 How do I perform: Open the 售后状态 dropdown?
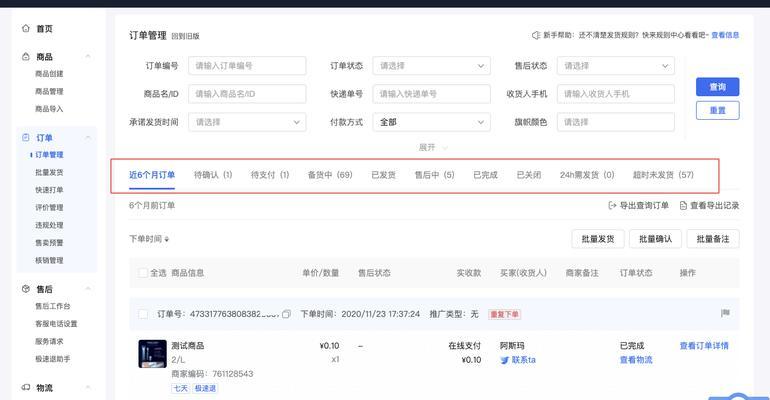click(615, 66)
